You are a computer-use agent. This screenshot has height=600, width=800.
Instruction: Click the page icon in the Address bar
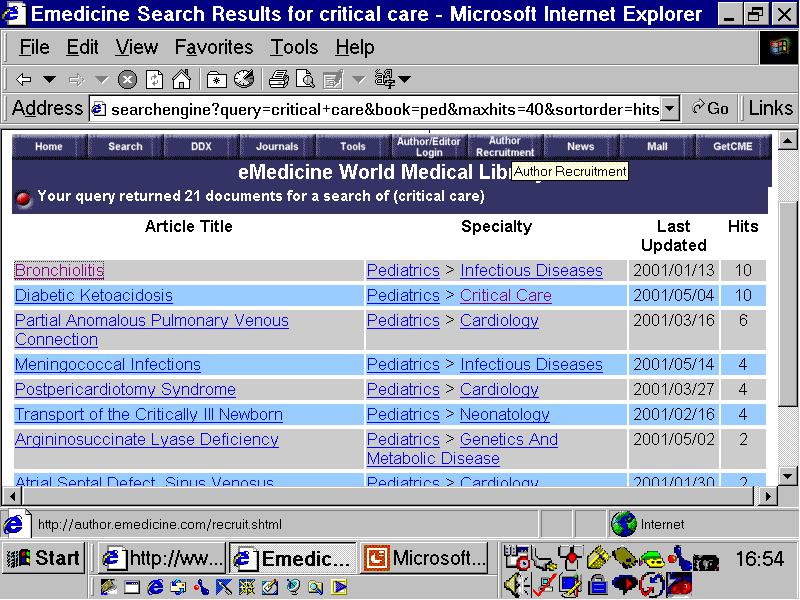(99, 109)
